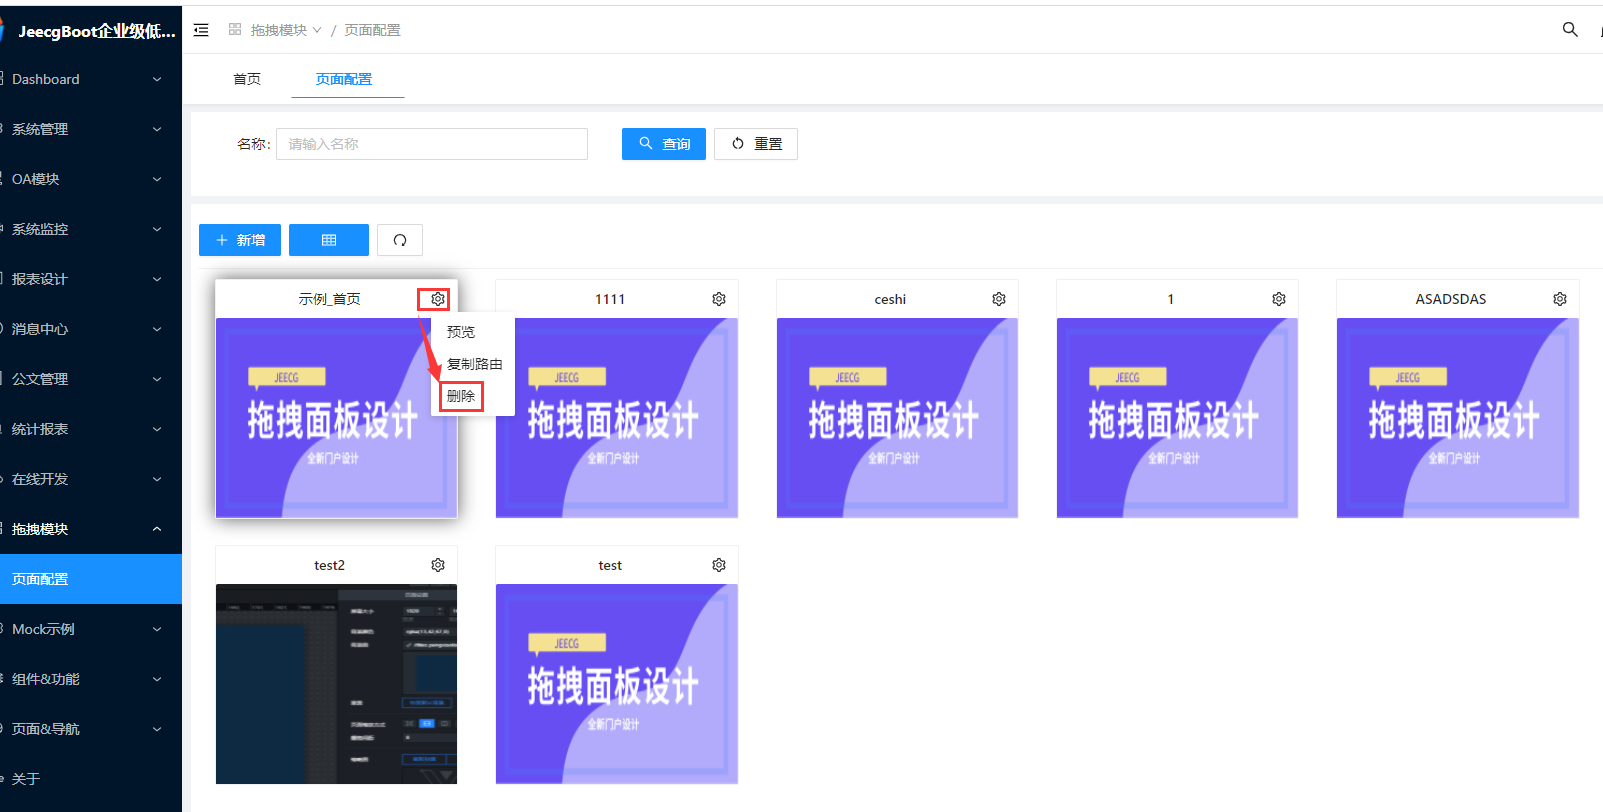Open settings gear on 1111 card
Screen dimensions: 1603x812
[x=719, y=299]
